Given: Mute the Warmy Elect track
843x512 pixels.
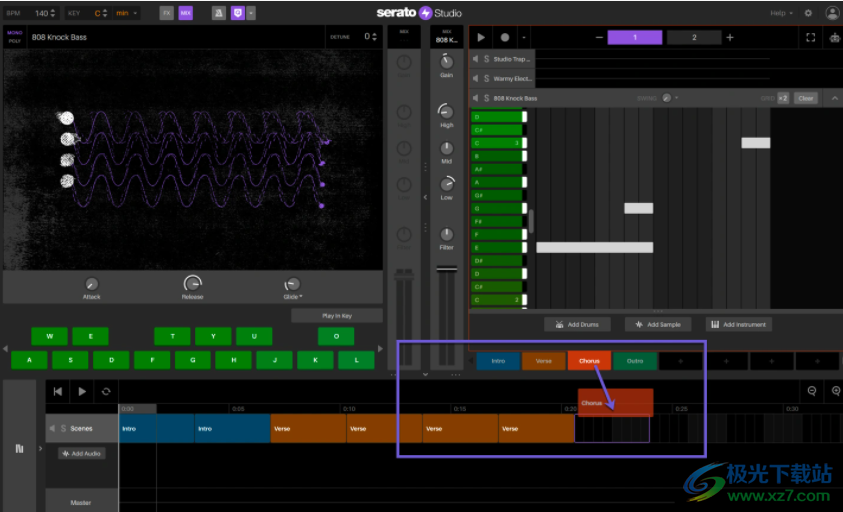Looking at the screenshot, I should point(475,79).
